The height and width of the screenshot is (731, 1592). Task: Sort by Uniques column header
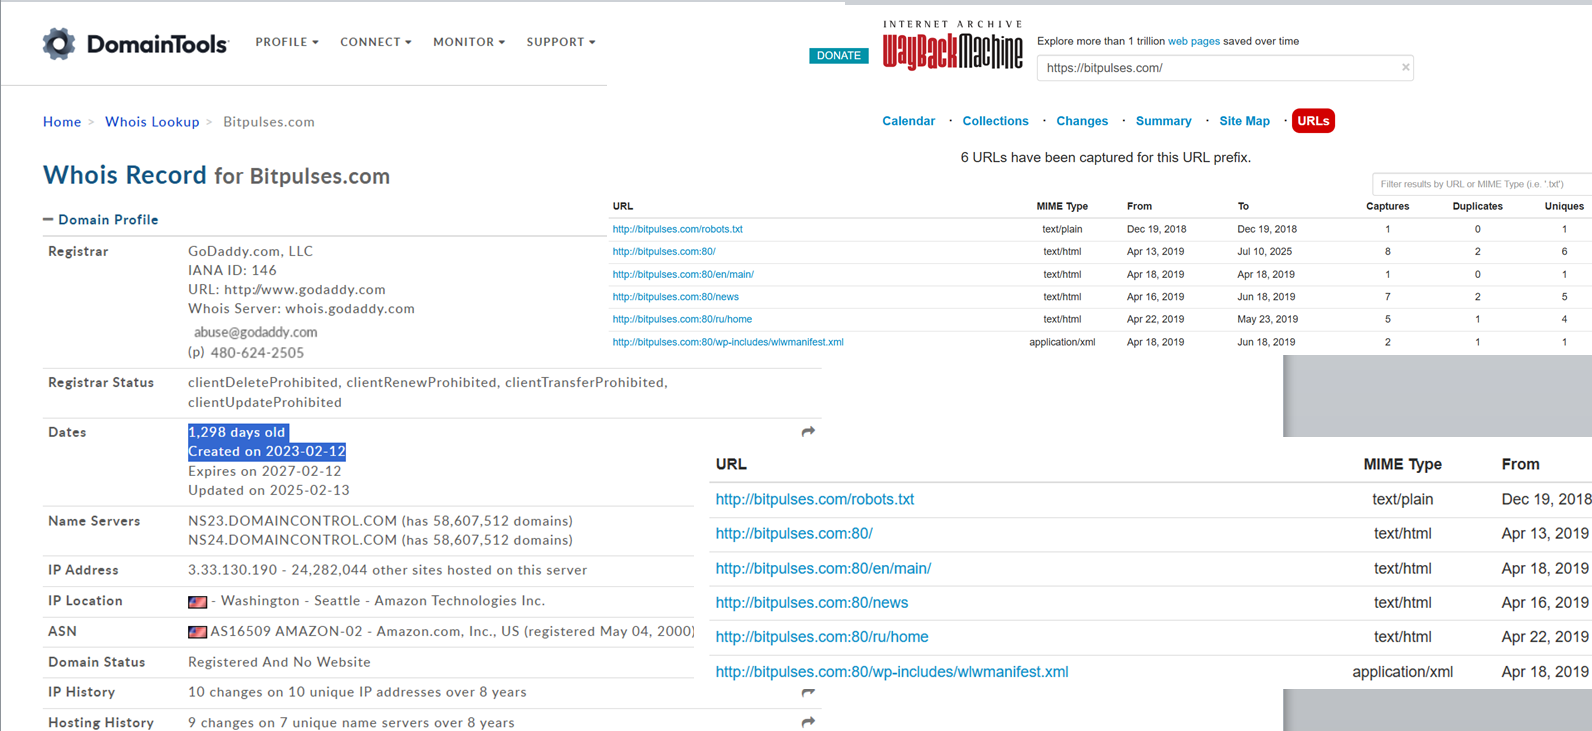1564,206
